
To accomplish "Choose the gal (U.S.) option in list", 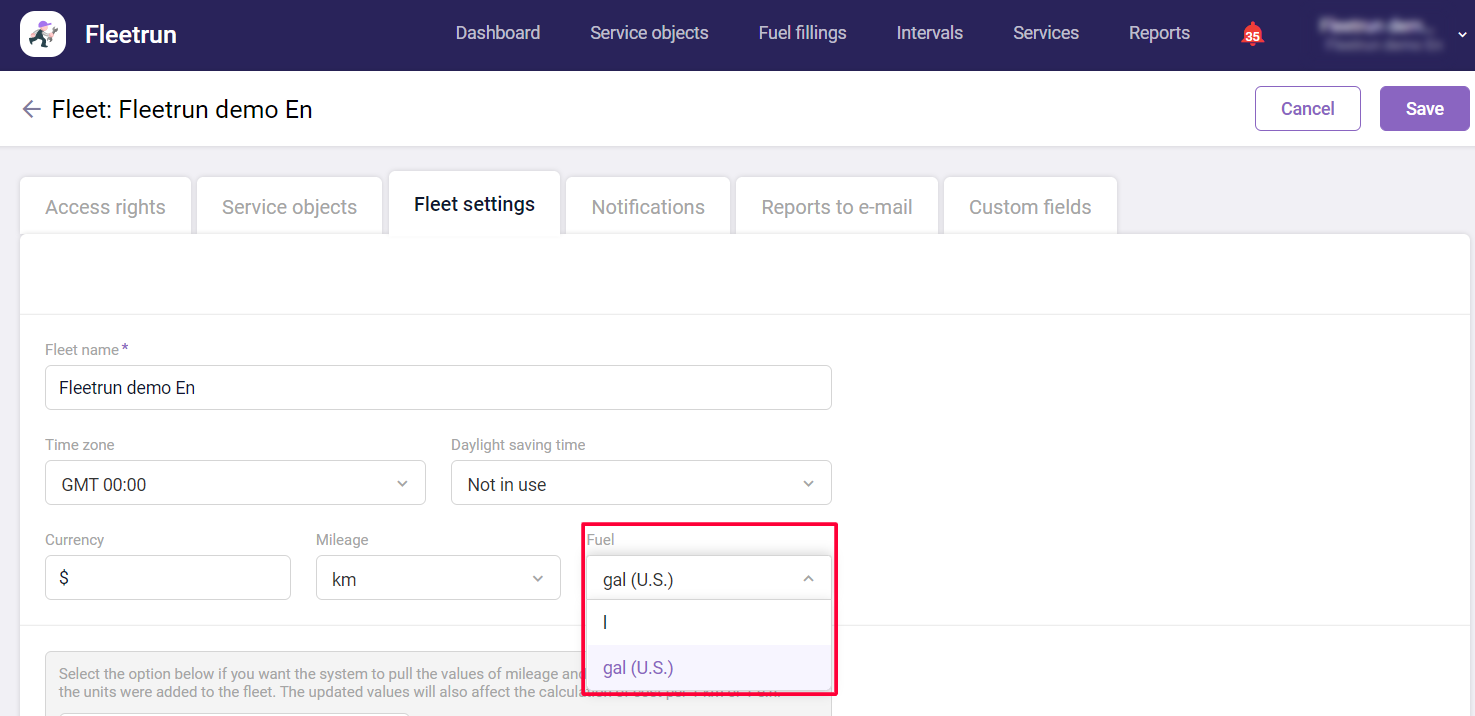I will coord(708,668).
